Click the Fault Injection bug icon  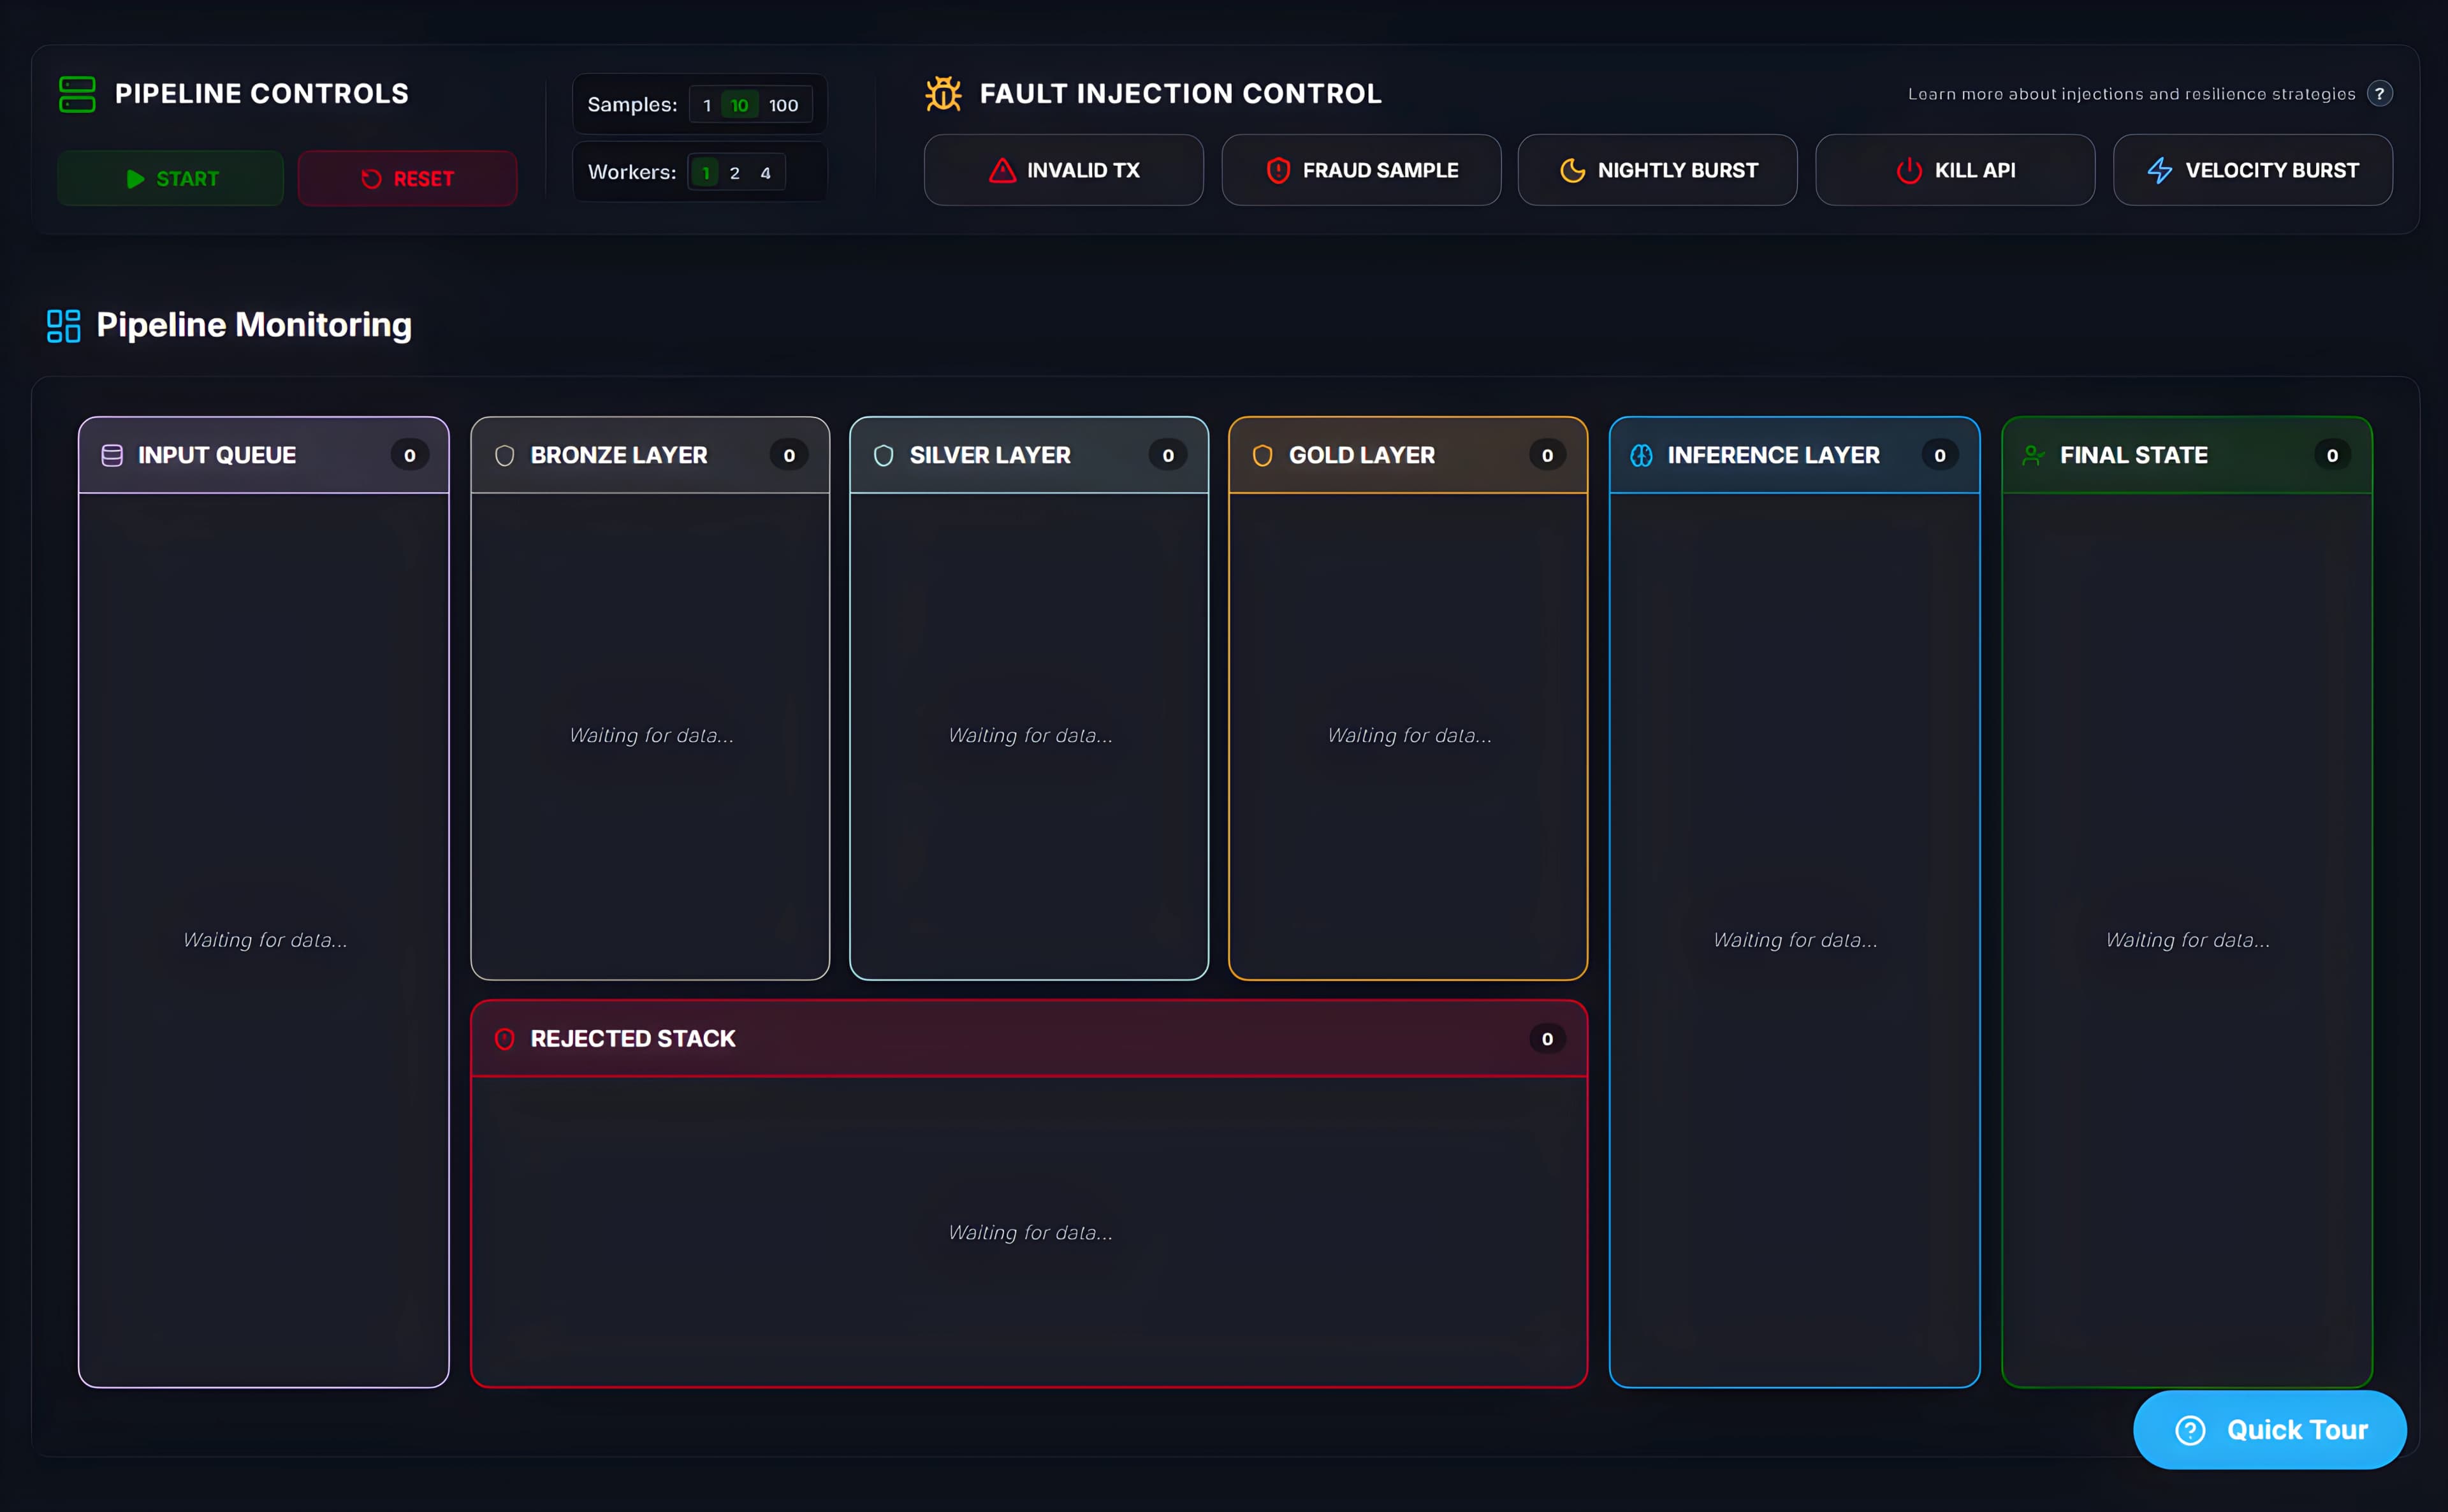click(x=943, y=94)
